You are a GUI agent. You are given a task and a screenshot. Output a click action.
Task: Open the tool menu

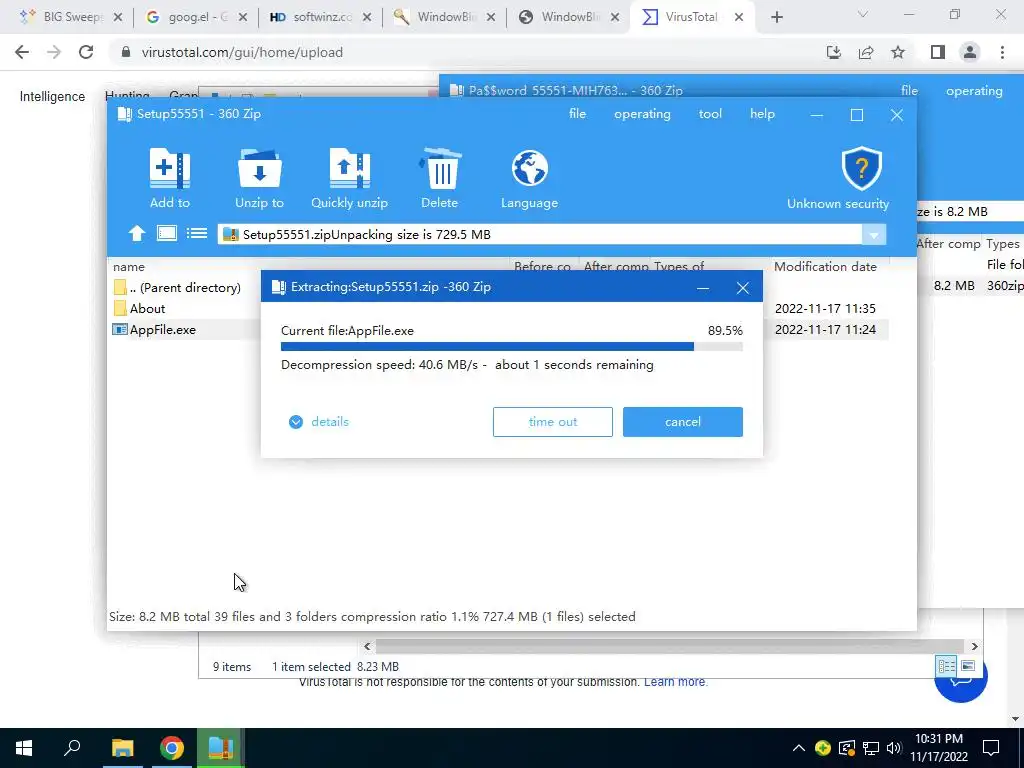[x=710, y=114]
